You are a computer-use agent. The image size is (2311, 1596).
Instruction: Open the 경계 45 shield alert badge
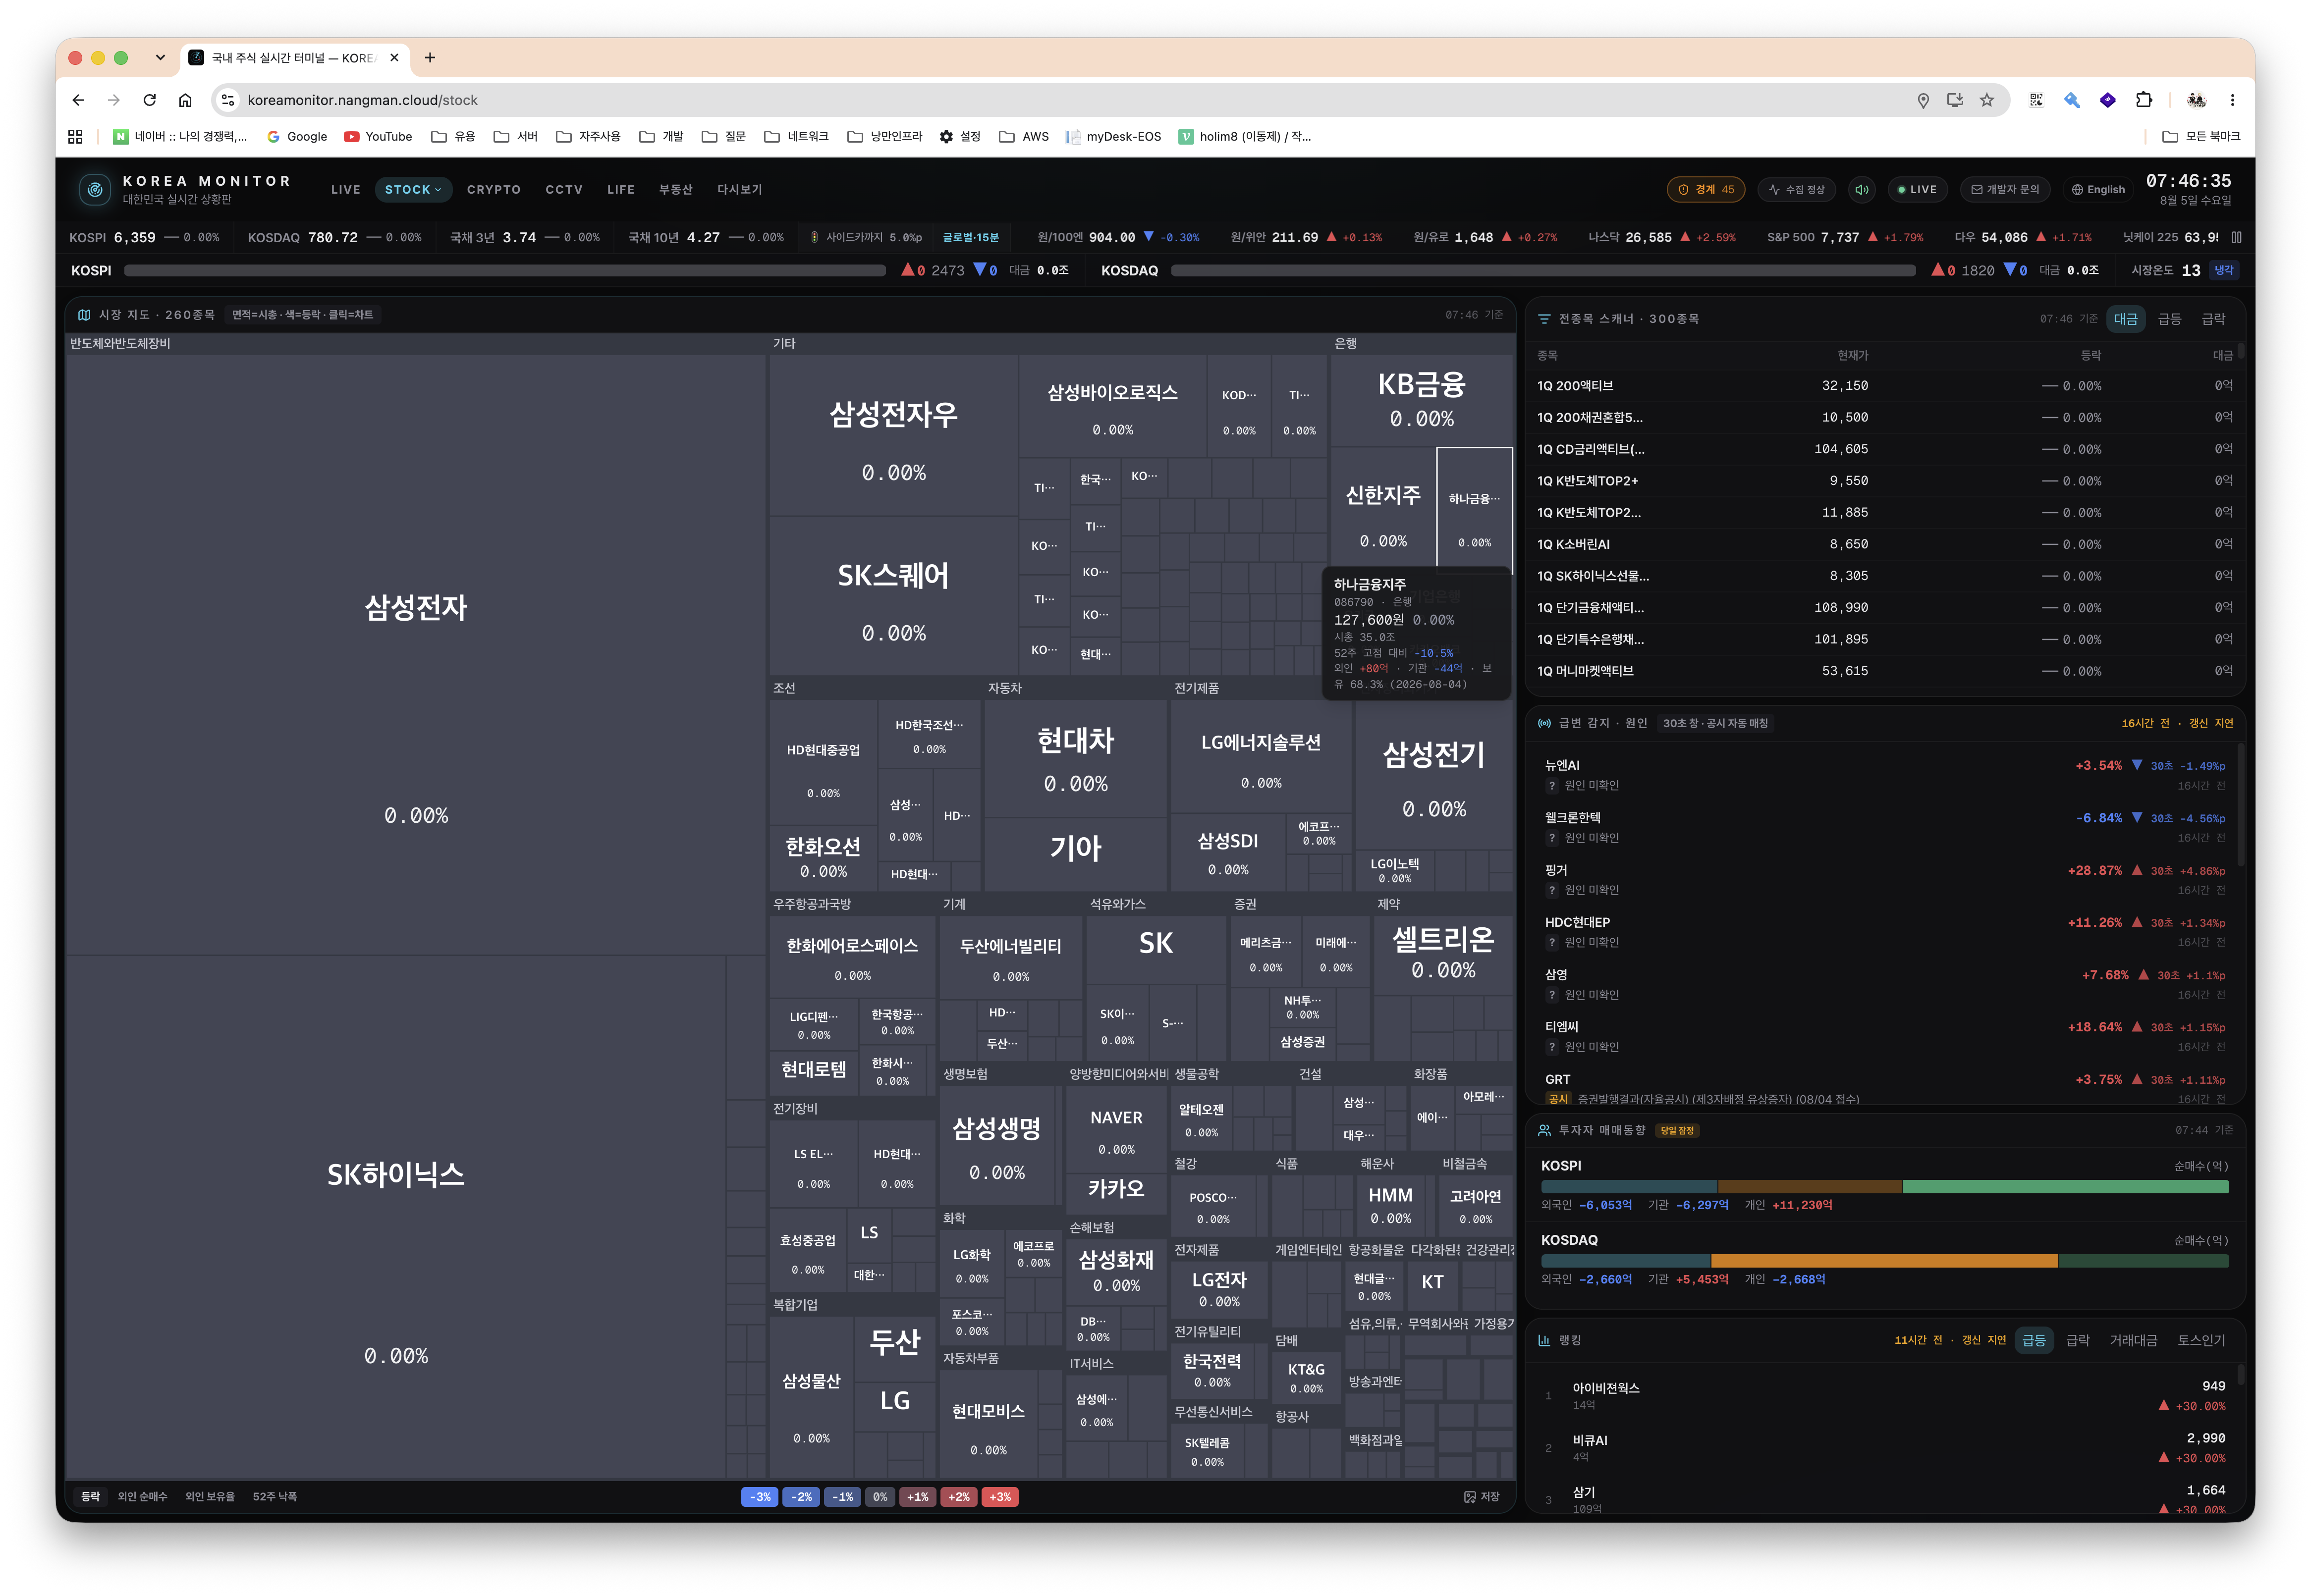pos(1705,189)
